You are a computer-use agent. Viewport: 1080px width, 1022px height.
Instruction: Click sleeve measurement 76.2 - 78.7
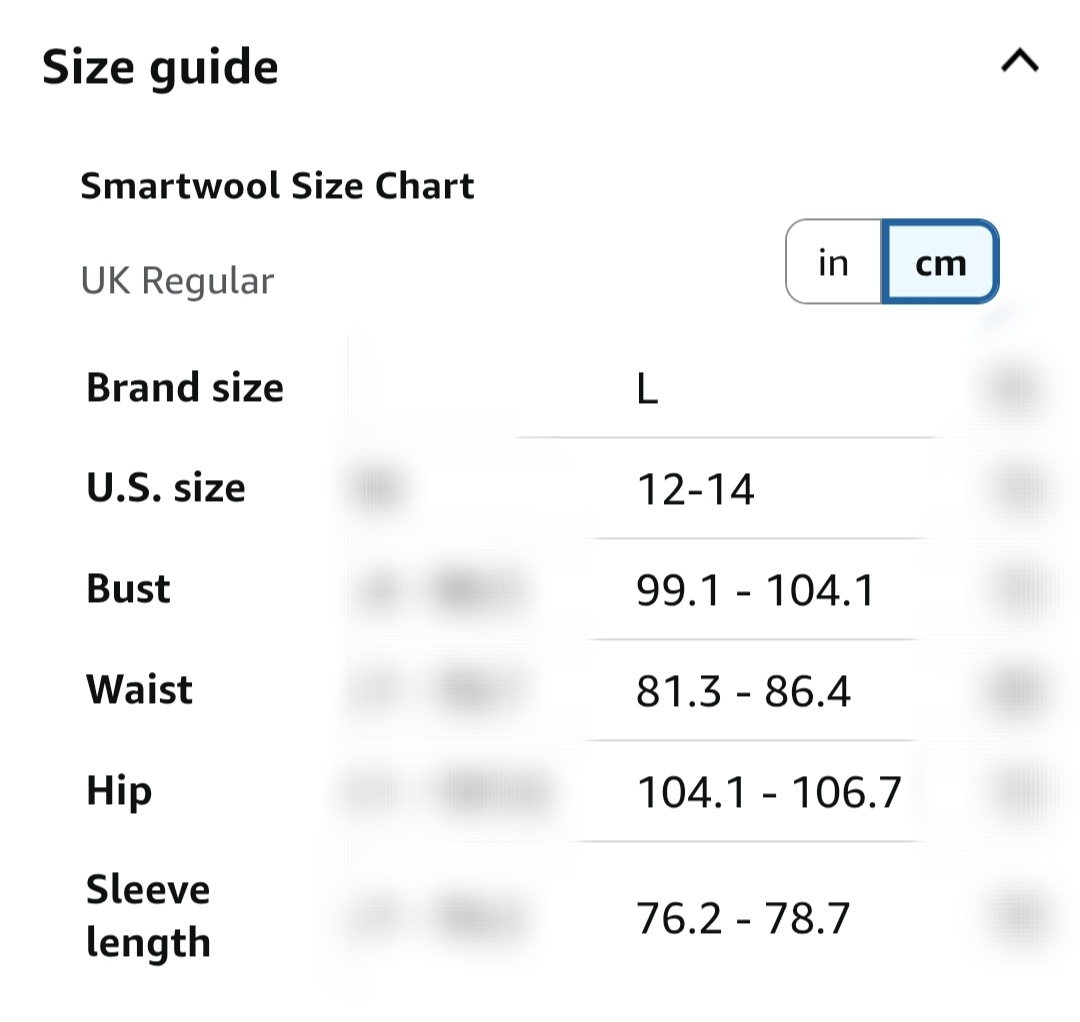coord(742,918)
